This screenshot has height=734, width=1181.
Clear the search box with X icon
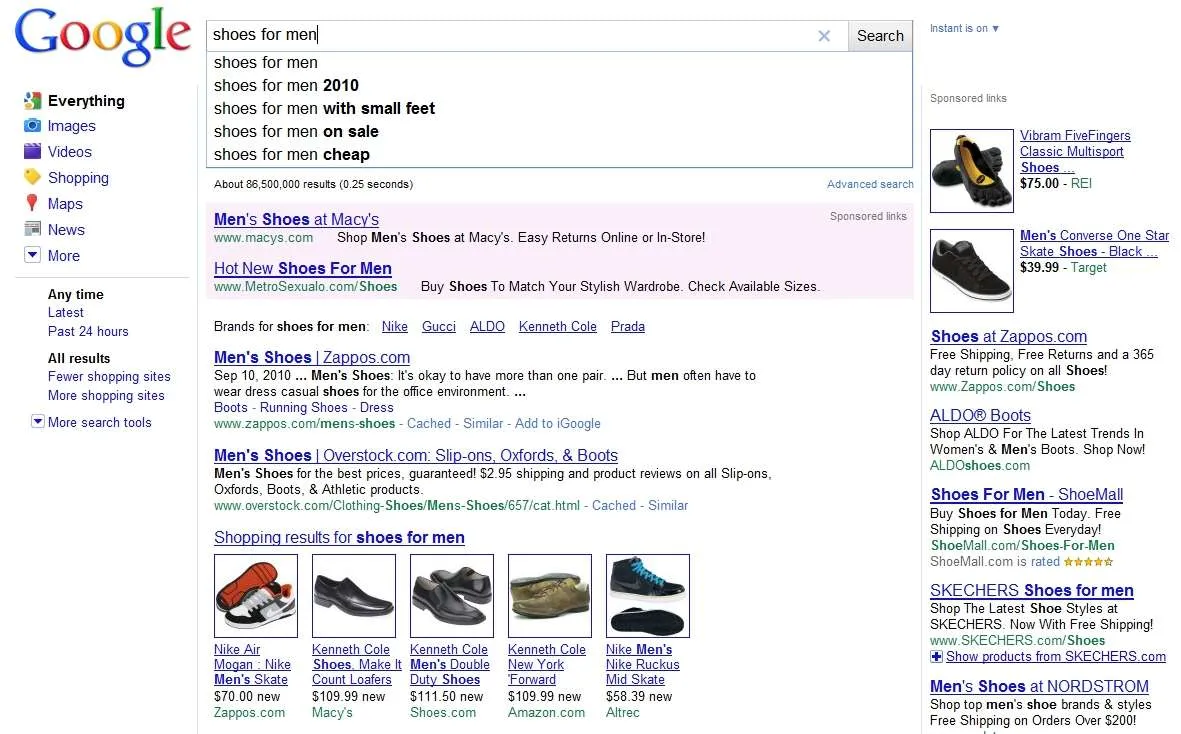tap(824, 35)
